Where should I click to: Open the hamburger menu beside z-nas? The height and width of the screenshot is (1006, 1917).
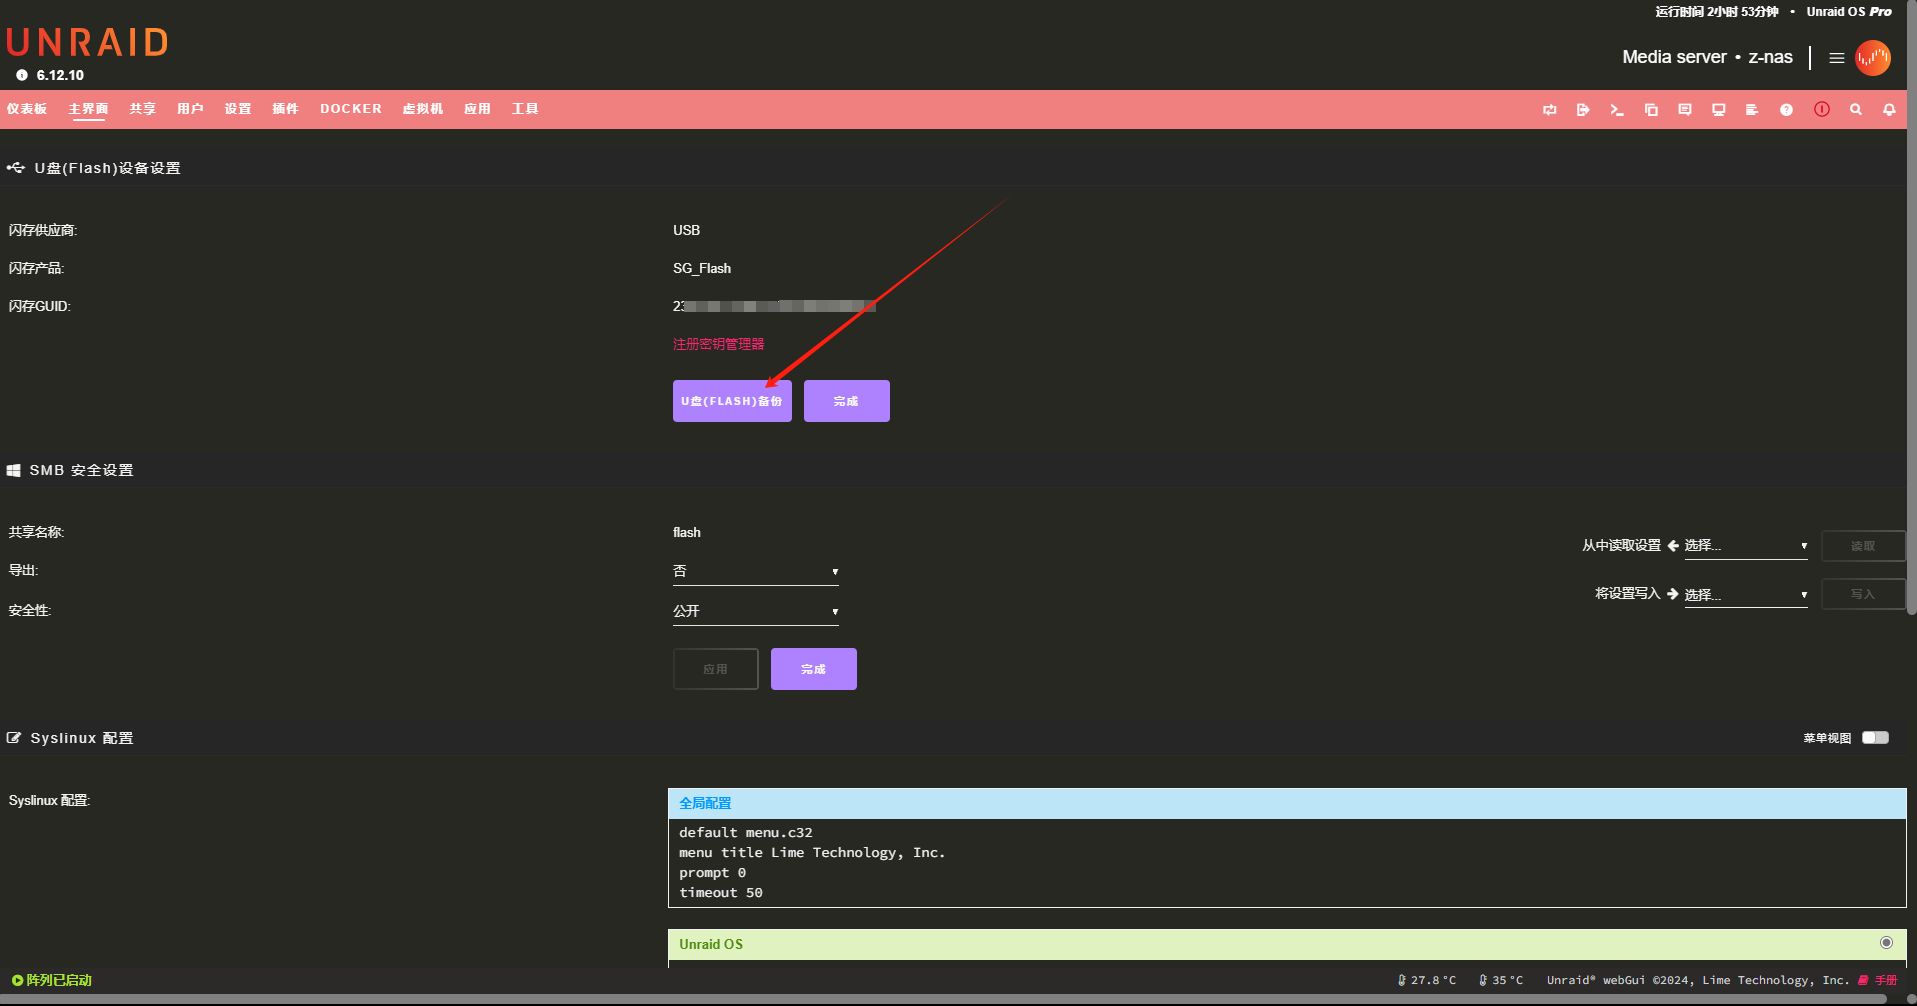coord(1836,58)
